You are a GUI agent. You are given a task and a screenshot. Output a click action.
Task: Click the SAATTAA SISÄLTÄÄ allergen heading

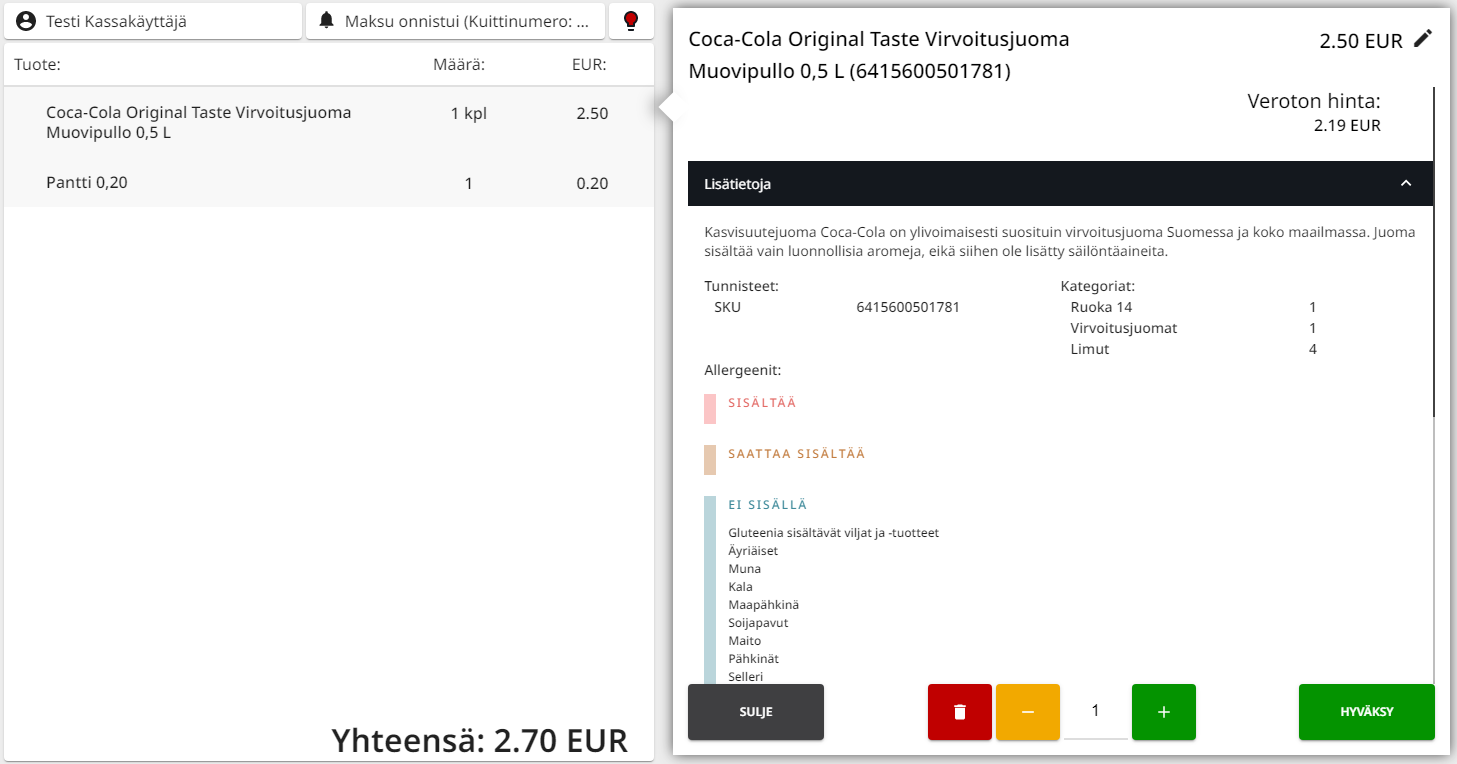pyautogui.click(x=796, y=454)
